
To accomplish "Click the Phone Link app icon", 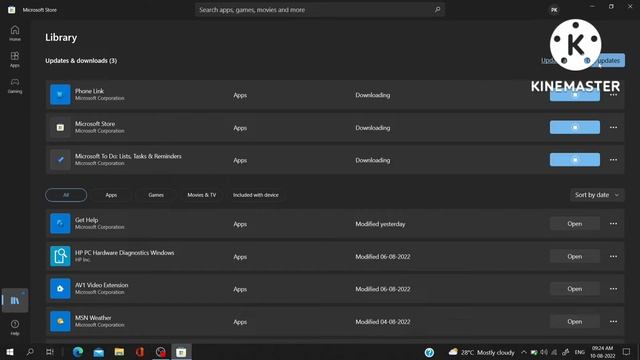I will pyautogui.click(x=60, y=95).
